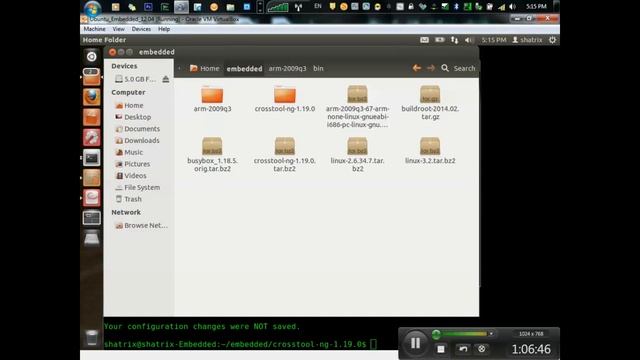This screenshot has height=360, width=640.
Task: Go forward with the right arrow
Action: [x=431, y=68]
